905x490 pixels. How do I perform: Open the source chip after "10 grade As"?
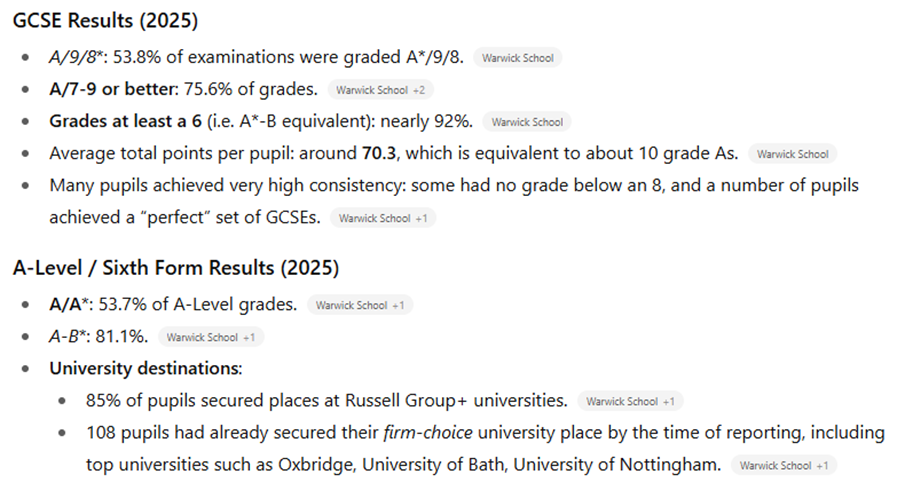point(792,154)
